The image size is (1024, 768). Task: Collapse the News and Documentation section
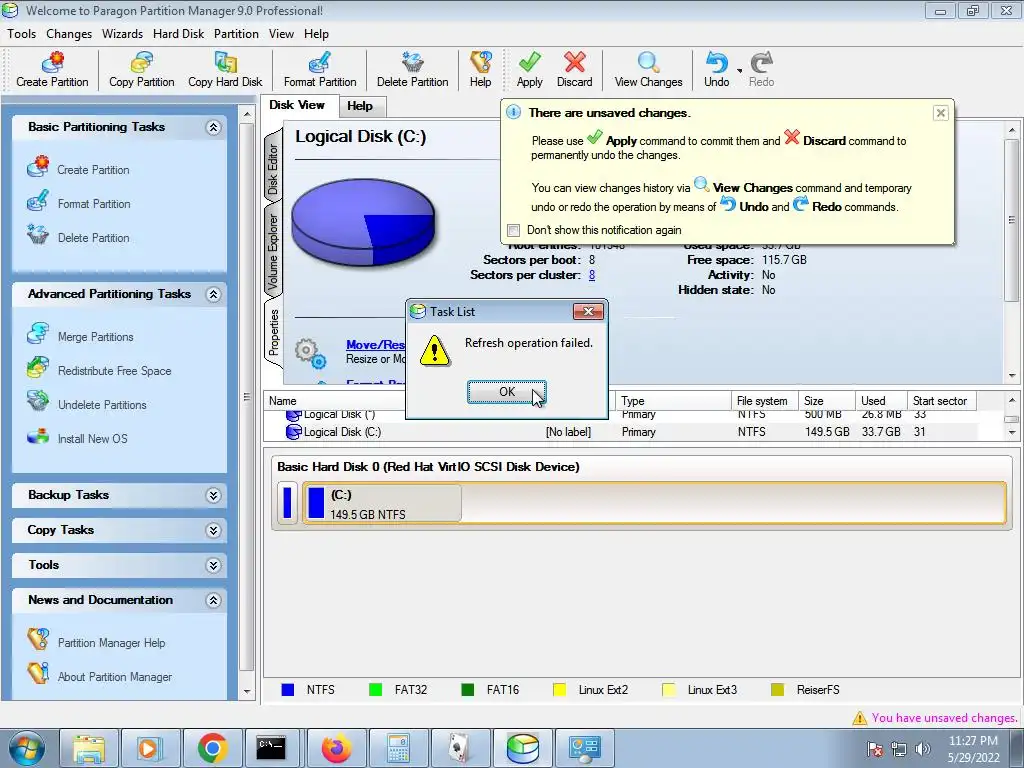(213, 600)
